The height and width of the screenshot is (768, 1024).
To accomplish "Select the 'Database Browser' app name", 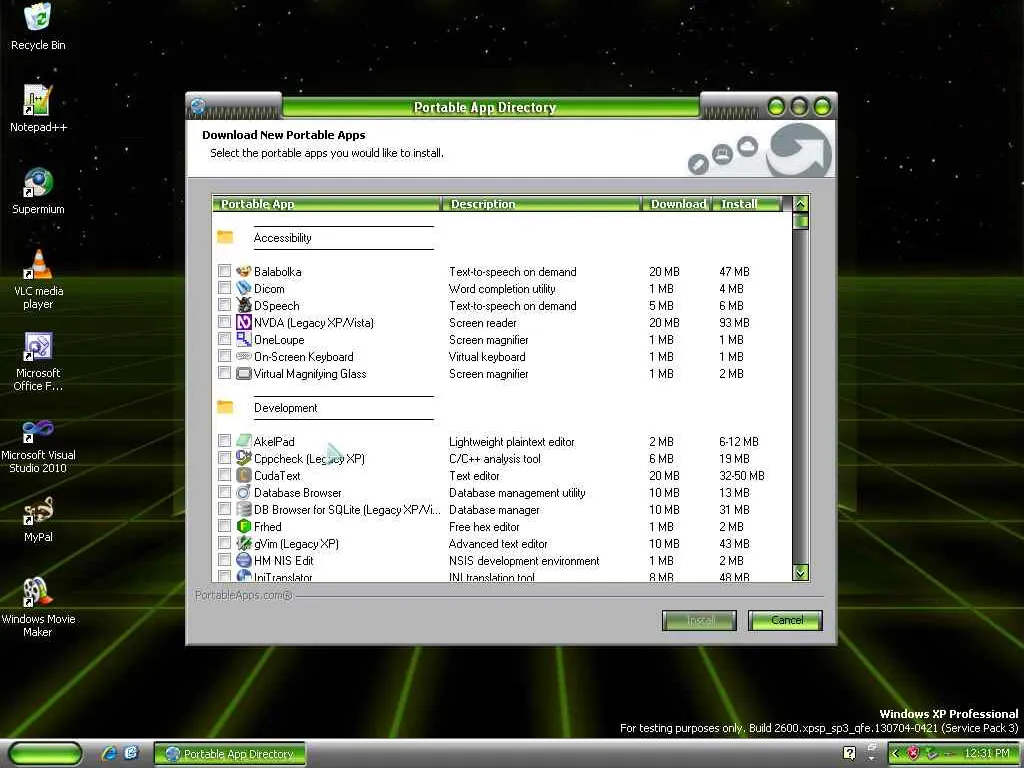I will 297,492.
